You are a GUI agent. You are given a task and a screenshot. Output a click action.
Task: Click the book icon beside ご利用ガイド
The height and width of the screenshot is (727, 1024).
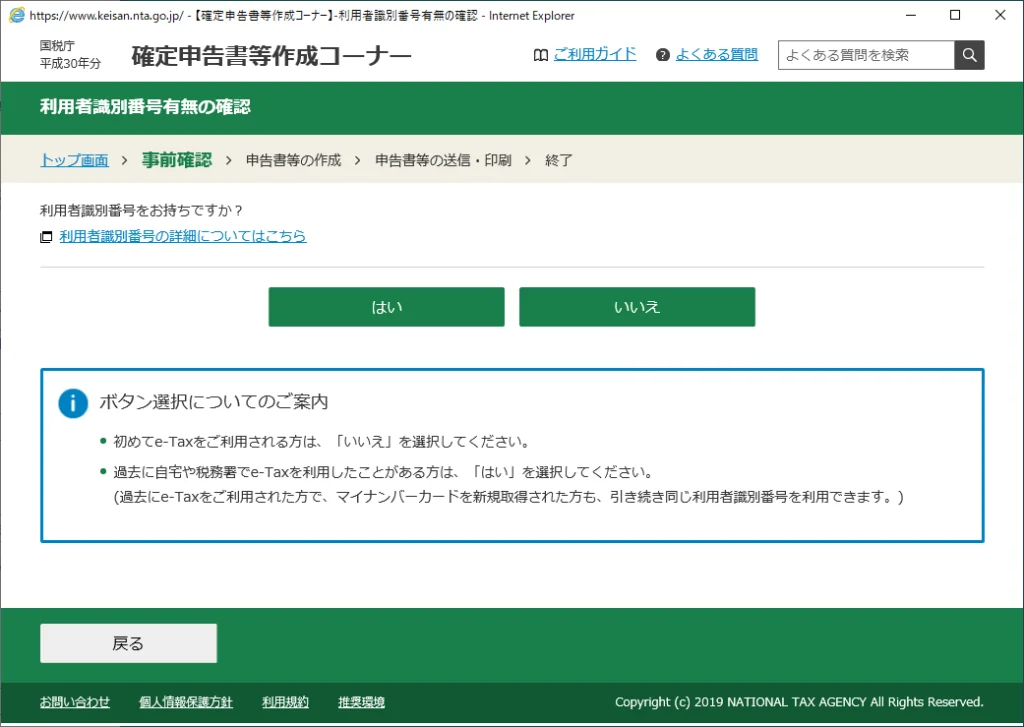[540, 55]
